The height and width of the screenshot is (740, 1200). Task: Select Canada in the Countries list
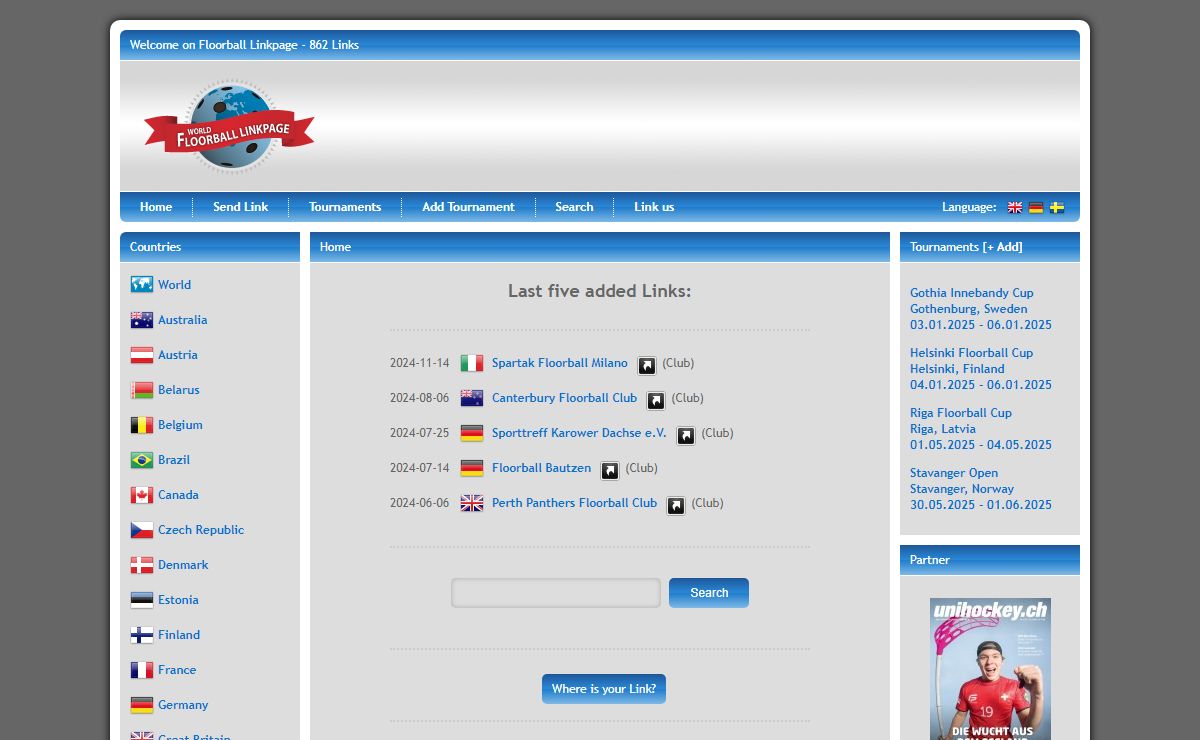(178, 495)
